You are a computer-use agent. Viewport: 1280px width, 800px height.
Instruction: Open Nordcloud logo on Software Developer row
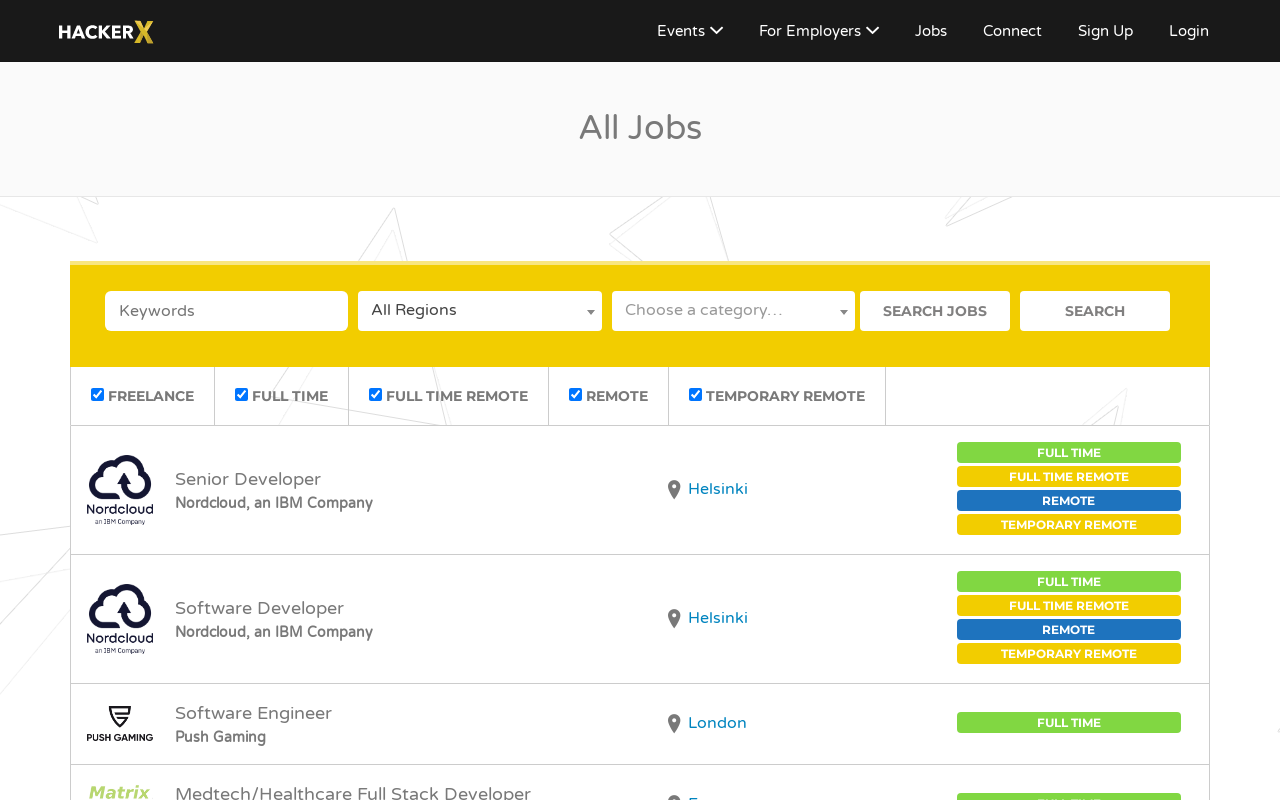point(120,619)
